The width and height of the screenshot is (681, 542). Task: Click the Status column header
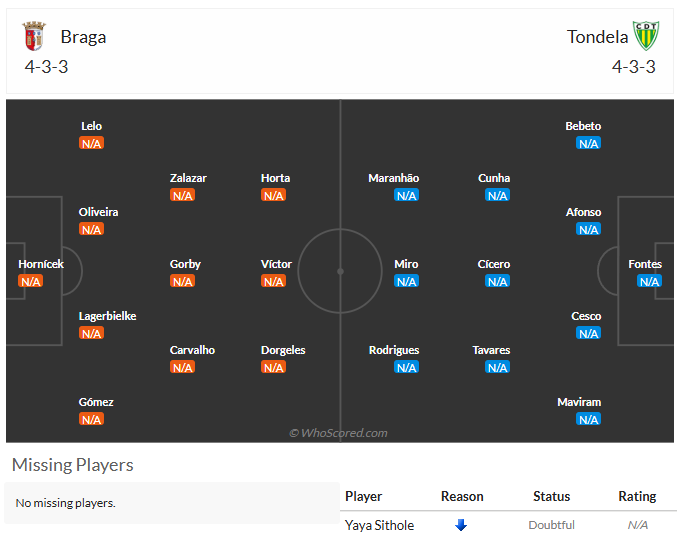[552, 496]
